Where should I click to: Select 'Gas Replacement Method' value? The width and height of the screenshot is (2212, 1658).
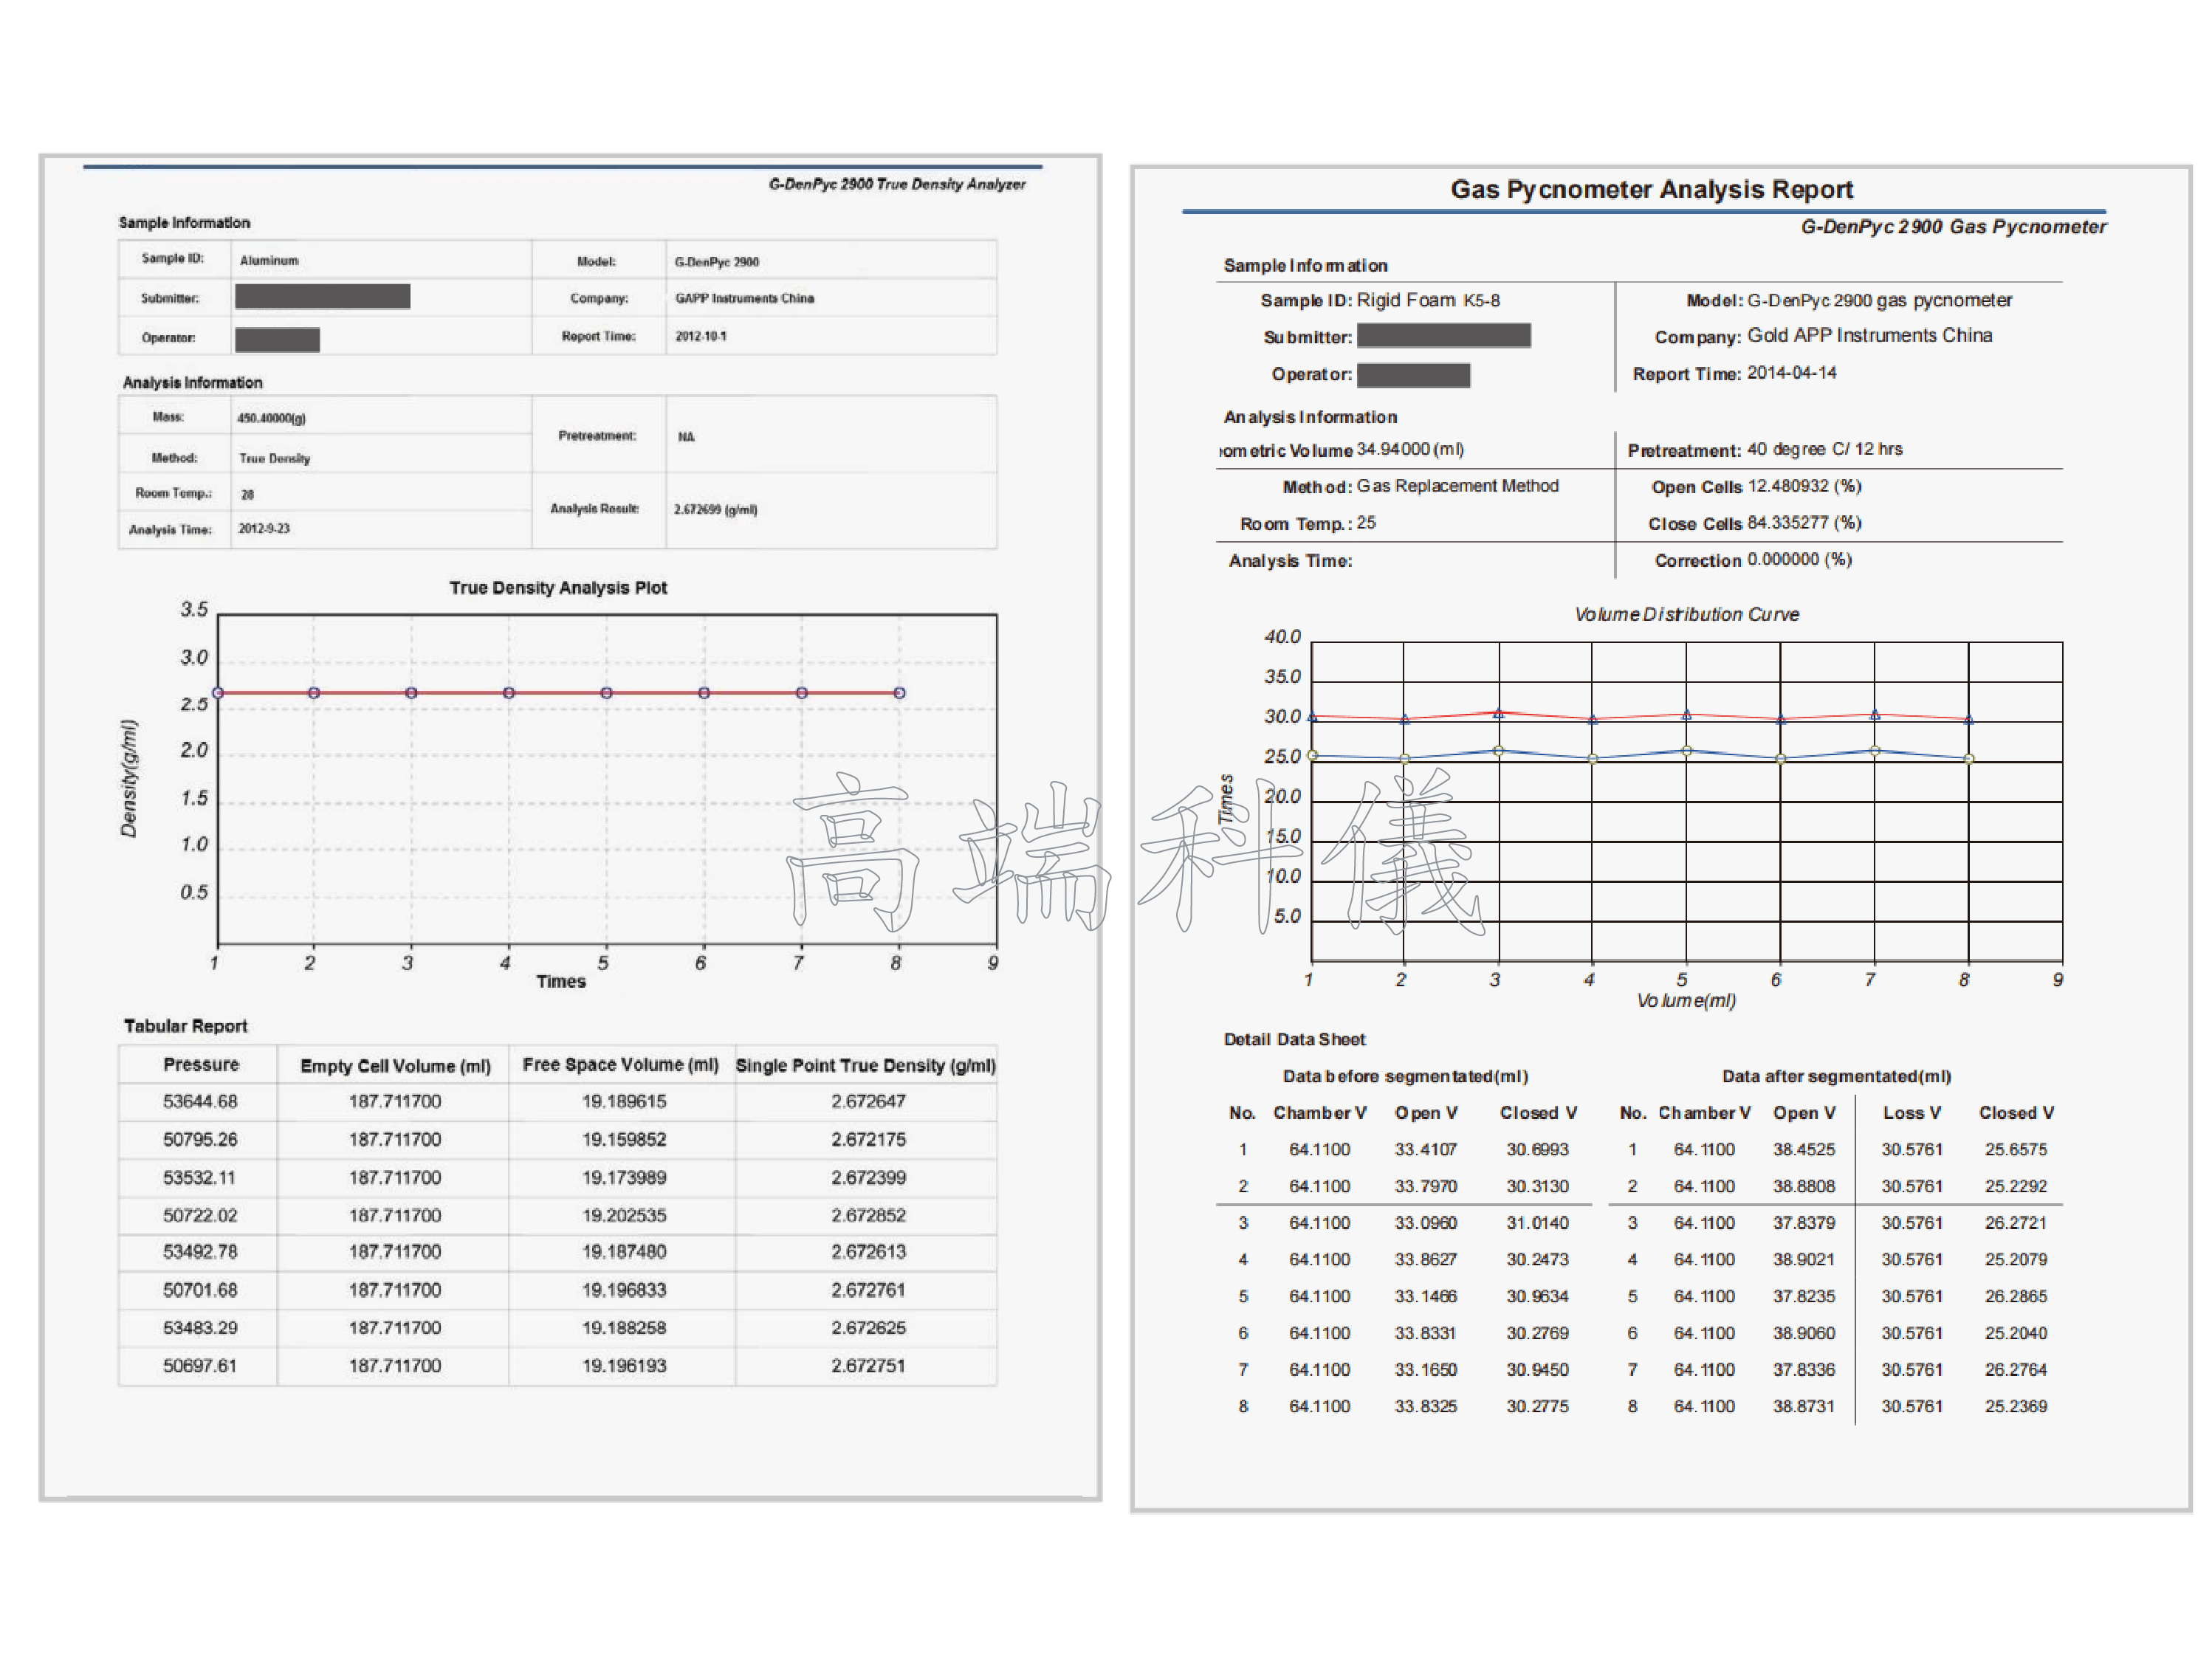click(1457, 486)
